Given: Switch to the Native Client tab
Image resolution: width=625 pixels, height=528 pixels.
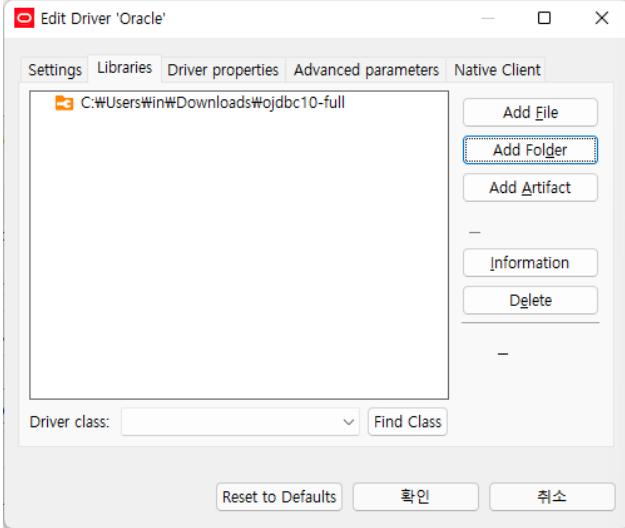Looking at the screenshot, I should point(497,70).
